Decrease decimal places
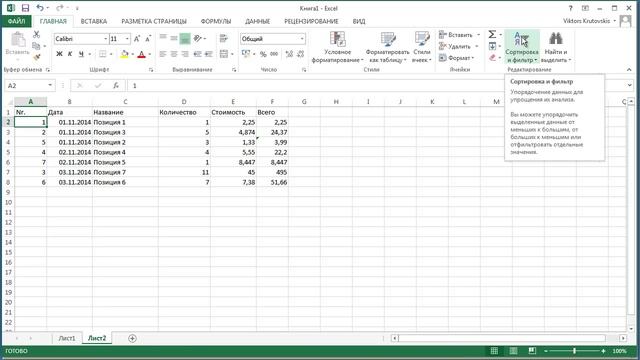 (301, 54)
